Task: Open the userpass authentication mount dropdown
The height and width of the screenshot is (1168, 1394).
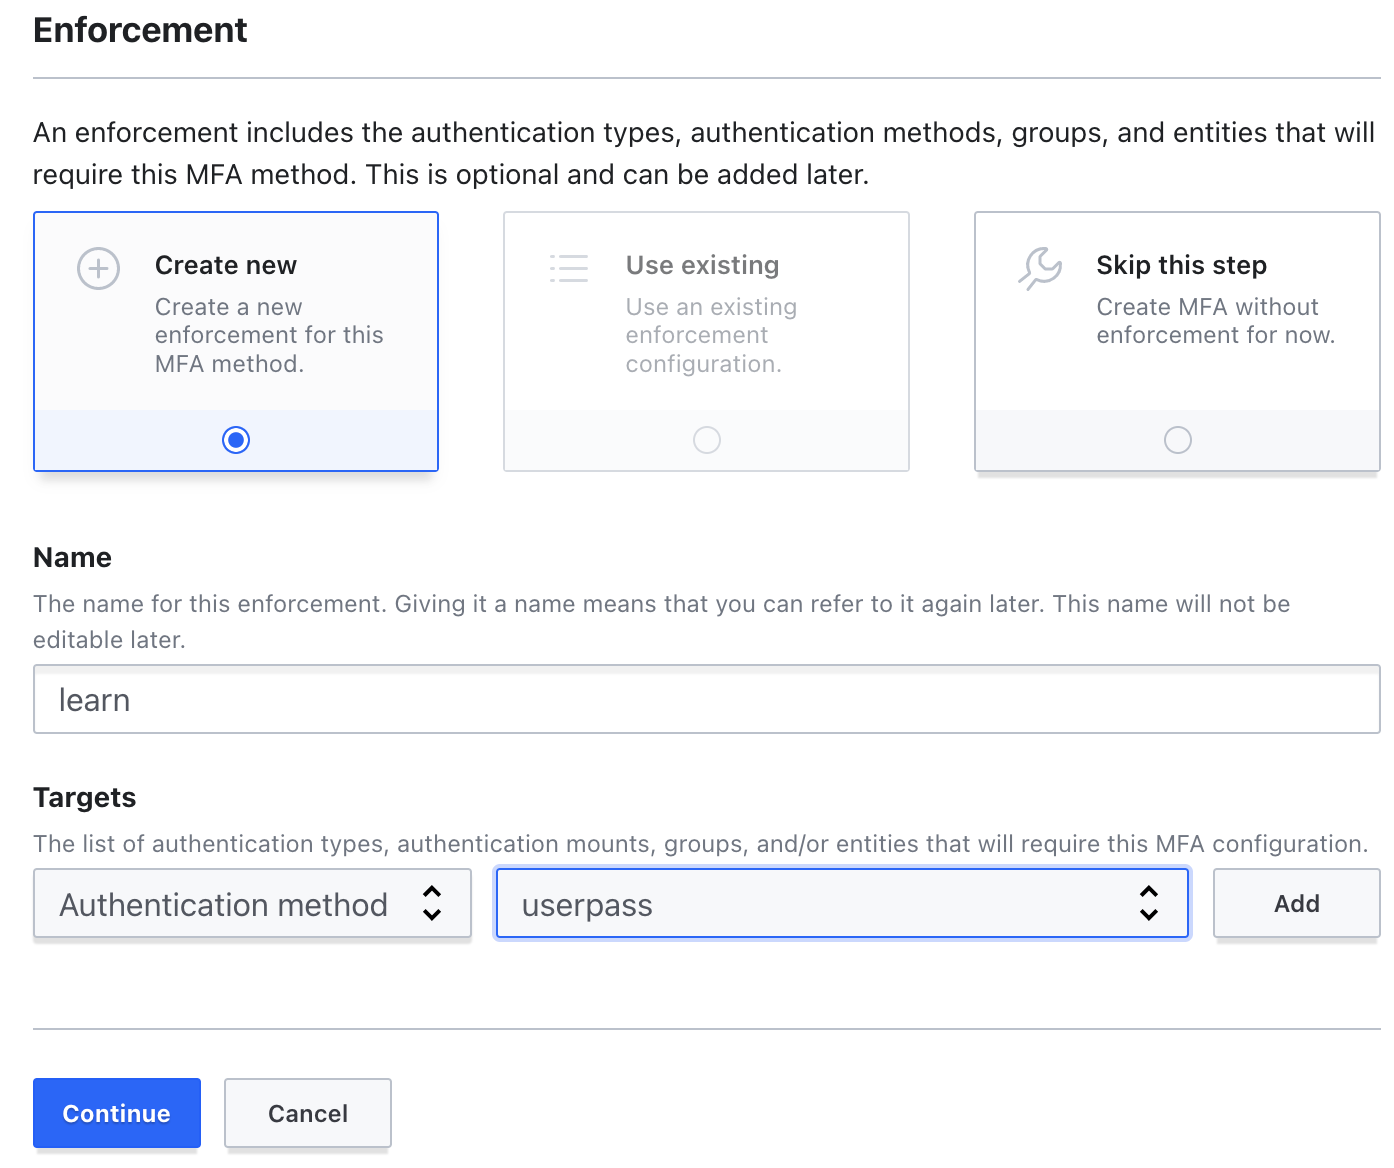Action: tap(842, 903)
